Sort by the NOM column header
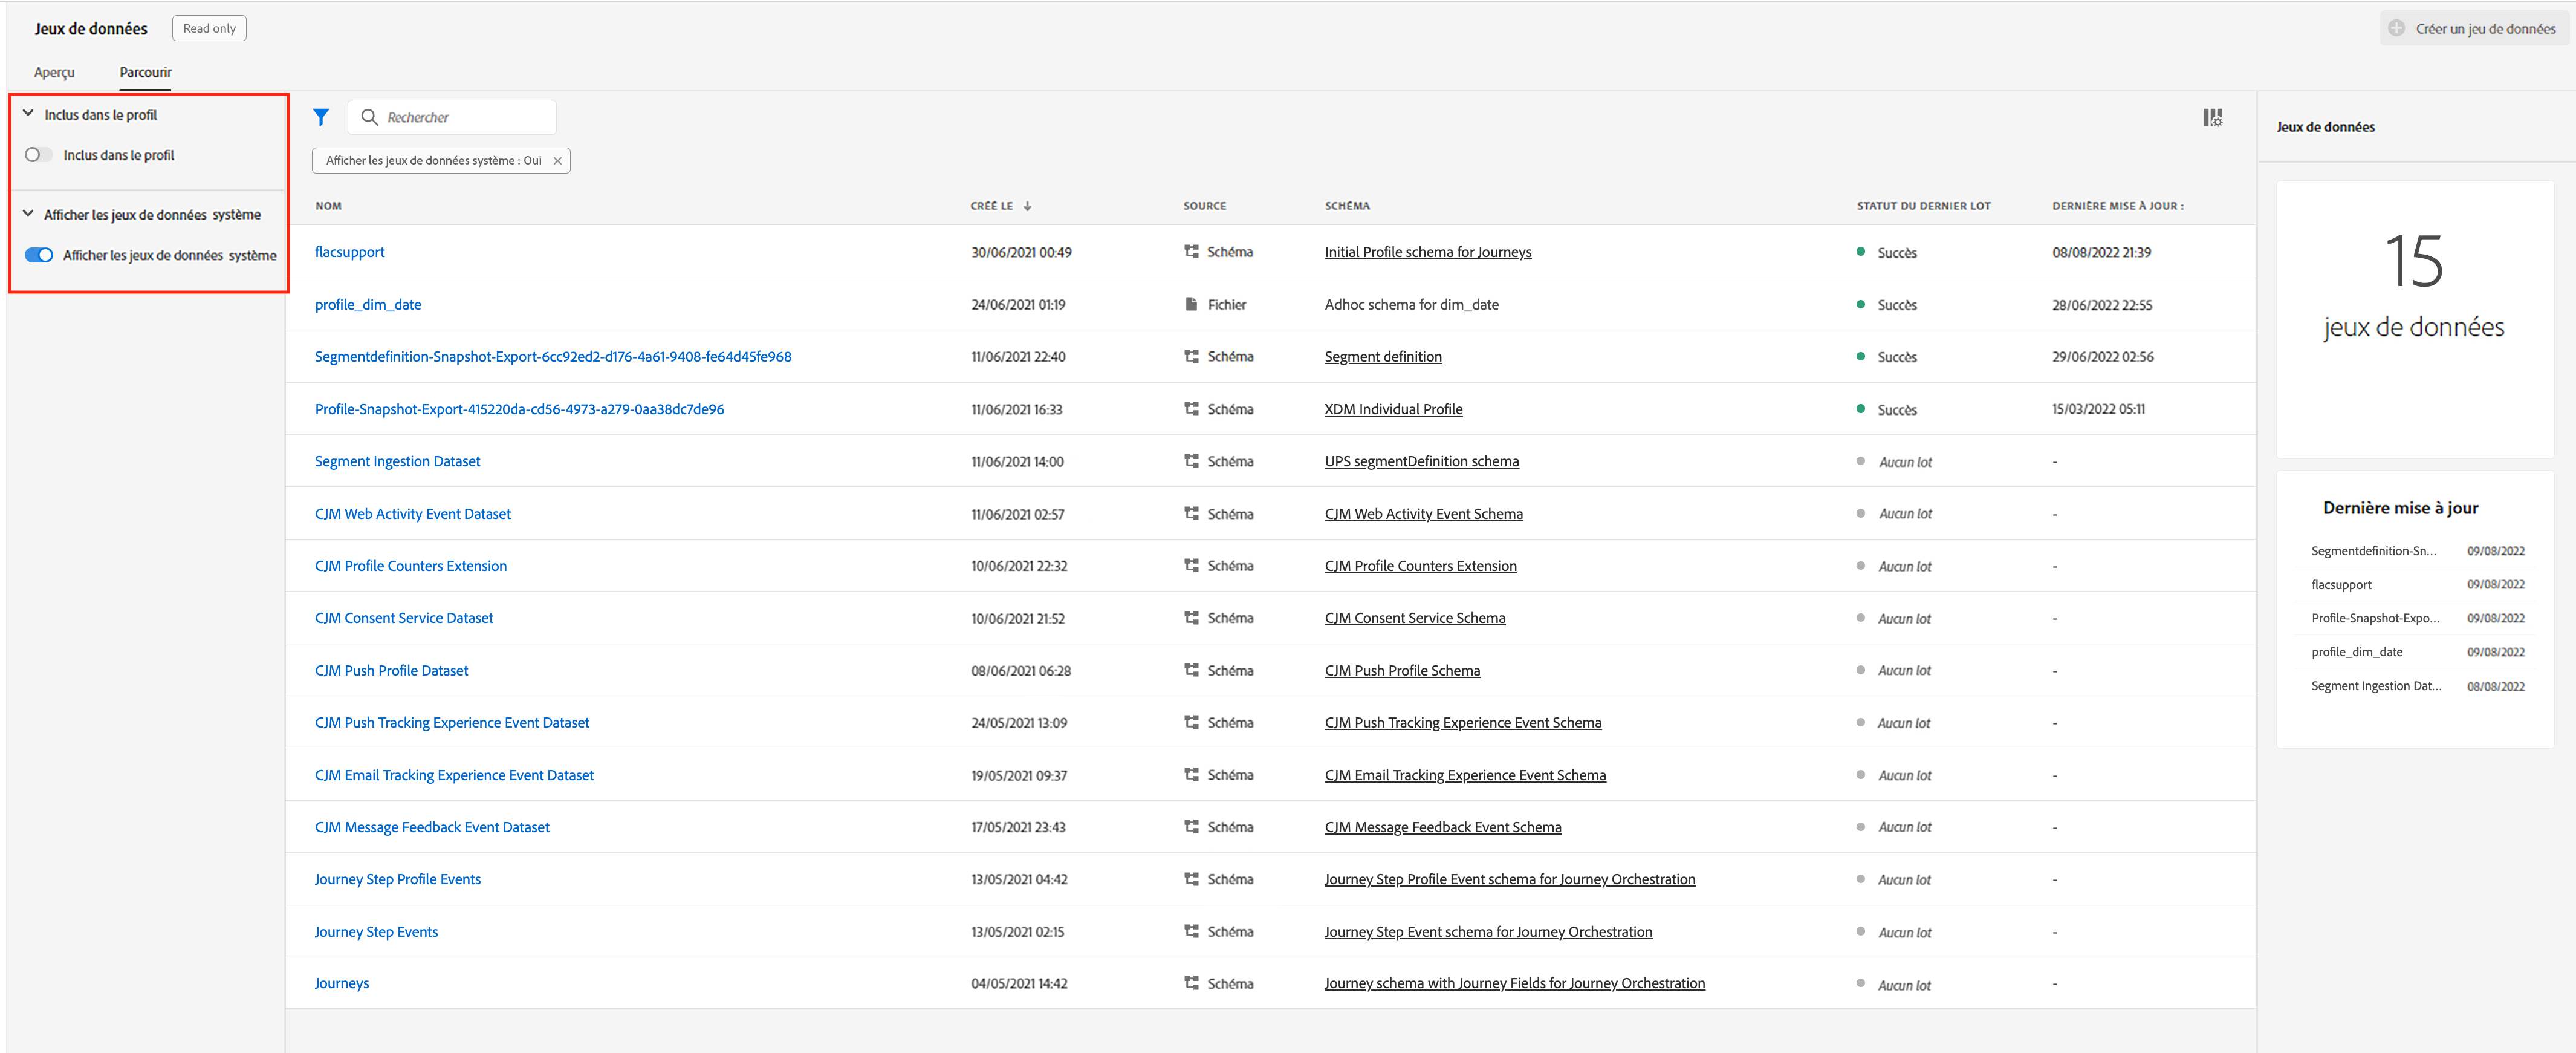The height and width of the screenshot is (1053, 2576). tap(328, 206)
